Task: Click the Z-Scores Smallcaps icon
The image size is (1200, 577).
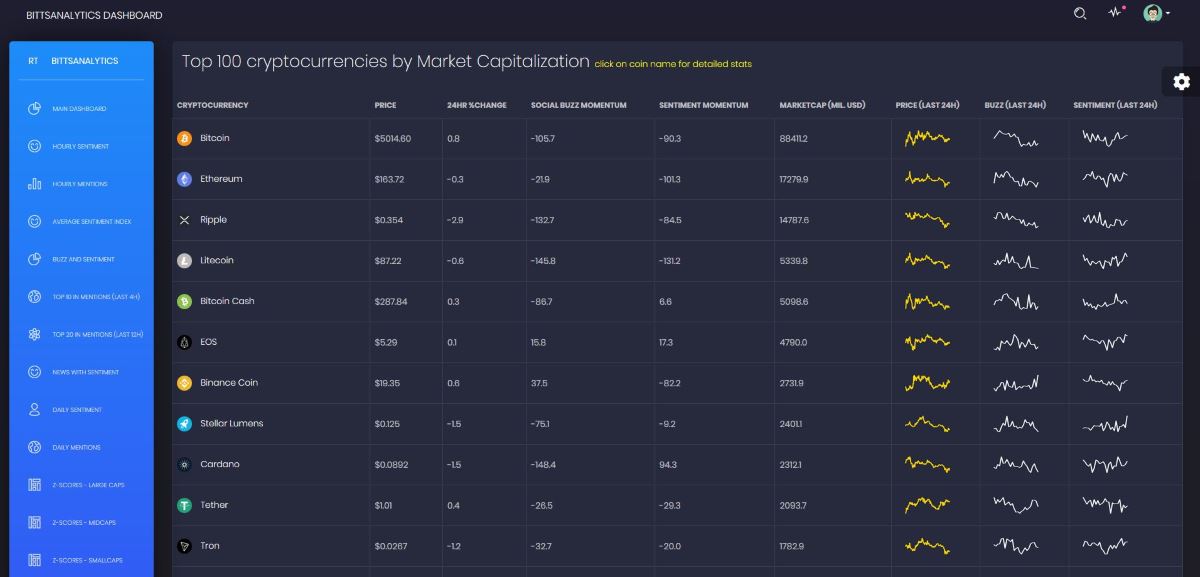Action: coord(34,560)
